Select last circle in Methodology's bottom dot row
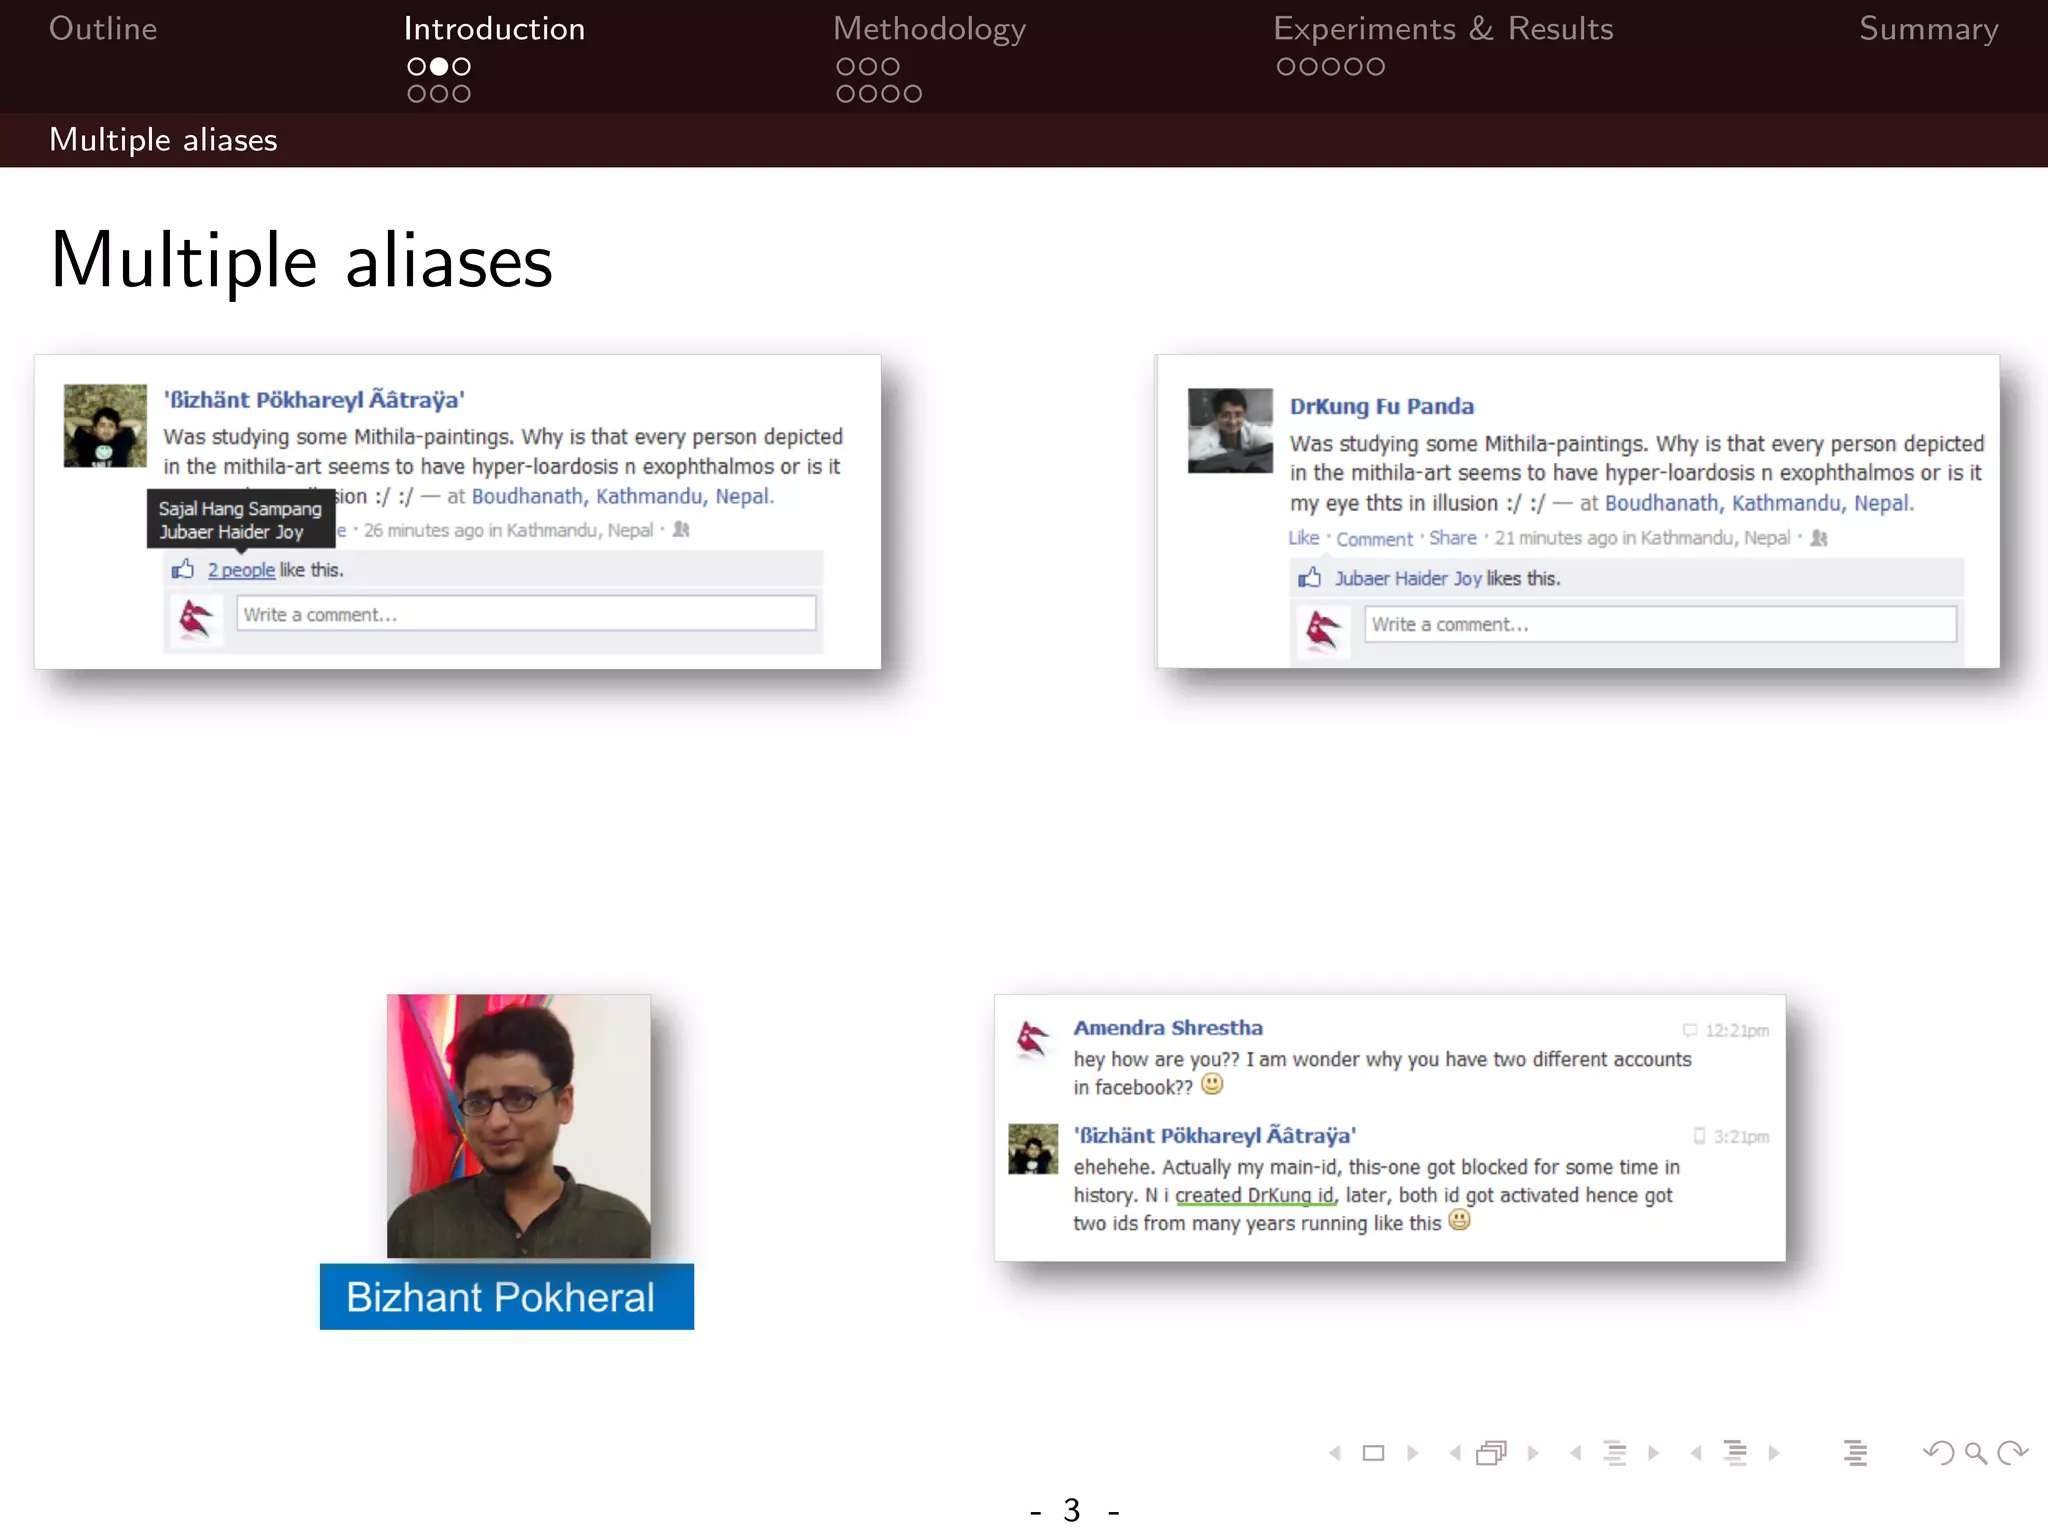 [x=912, y=94]
